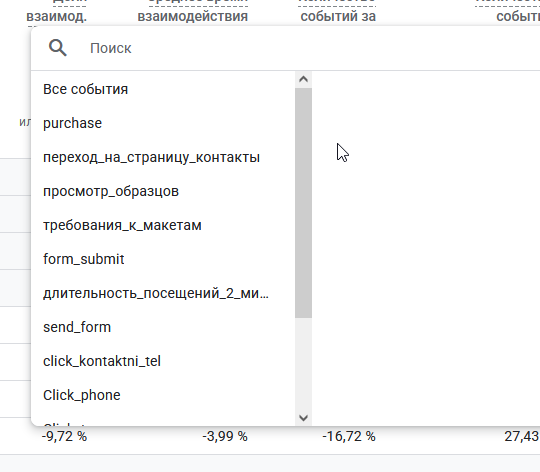Select click_kontaktni_tel event
540x472 pixels.
pyautogui.click(x=102, y=361)
